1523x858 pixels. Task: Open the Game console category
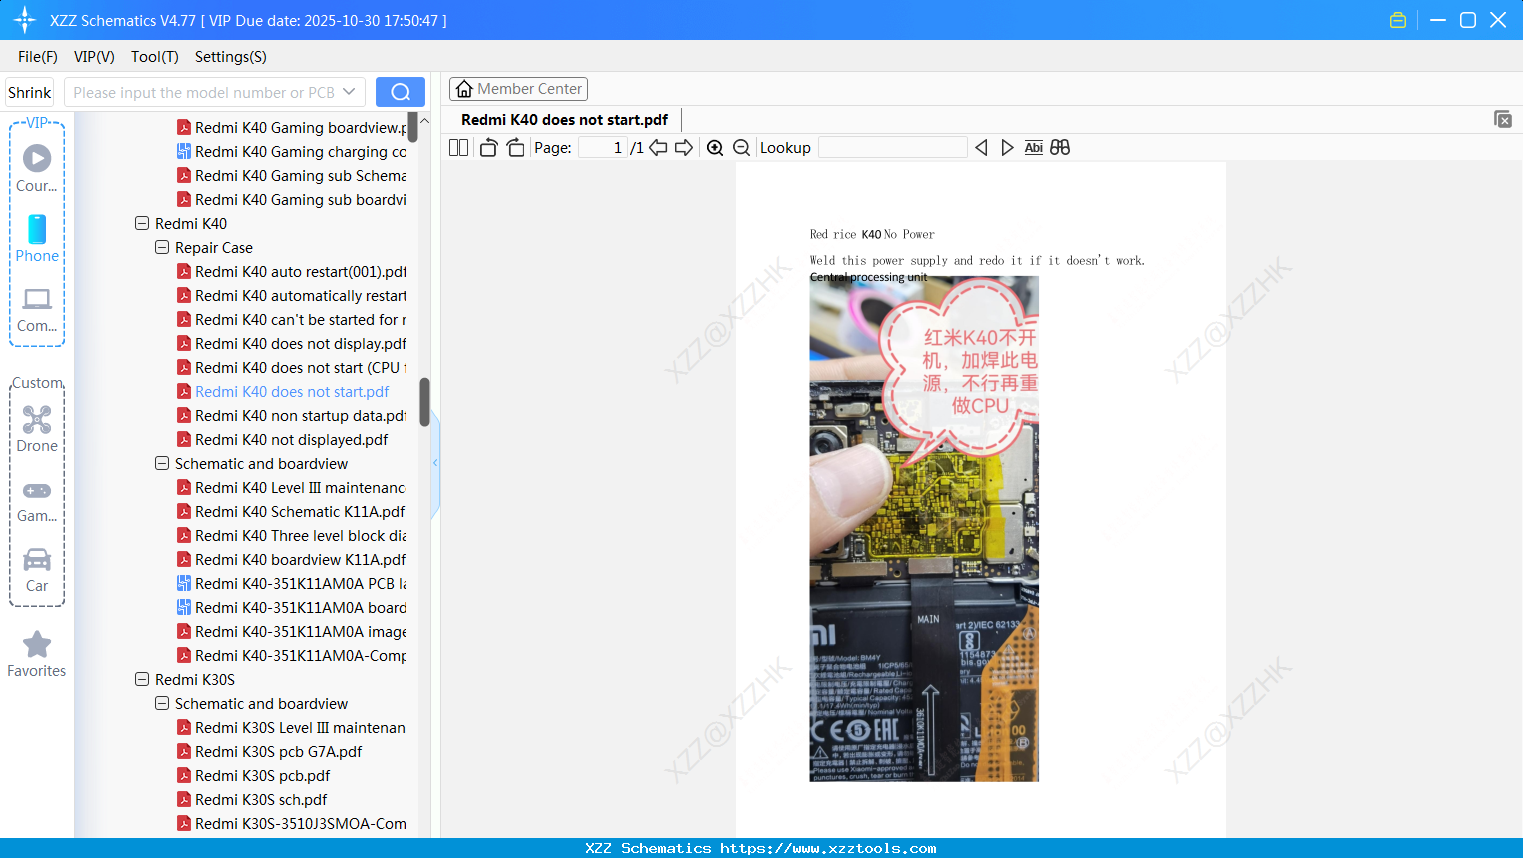(x=37, y=501)
